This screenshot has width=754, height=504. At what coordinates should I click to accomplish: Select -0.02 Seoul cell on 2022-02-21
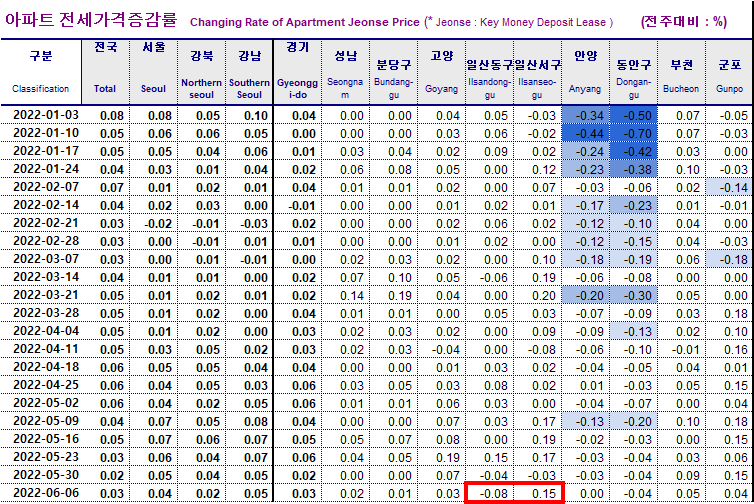point(153,223)
